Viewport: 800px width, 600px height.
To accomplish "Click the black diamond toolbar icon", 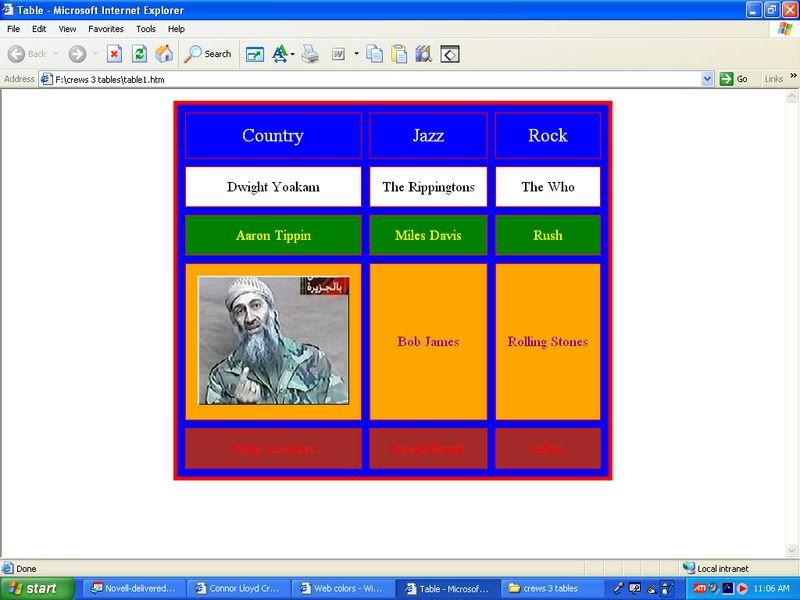I will (449, 54).
